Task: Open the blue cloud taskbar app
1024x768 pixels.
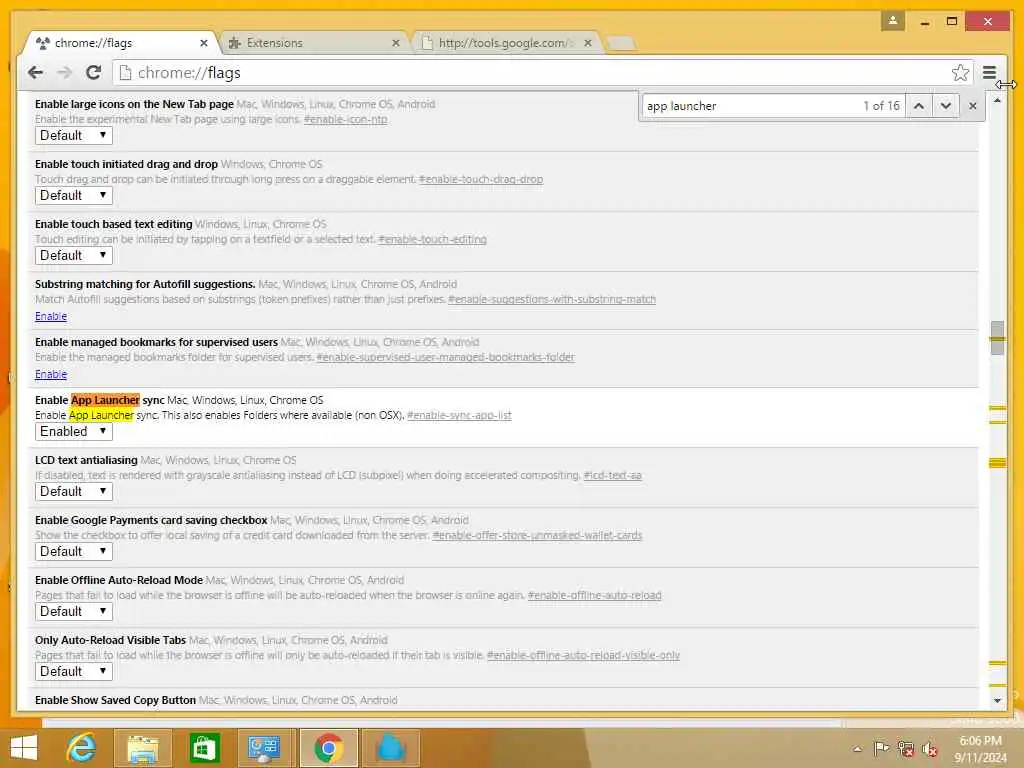Action: tap(391, 748)
